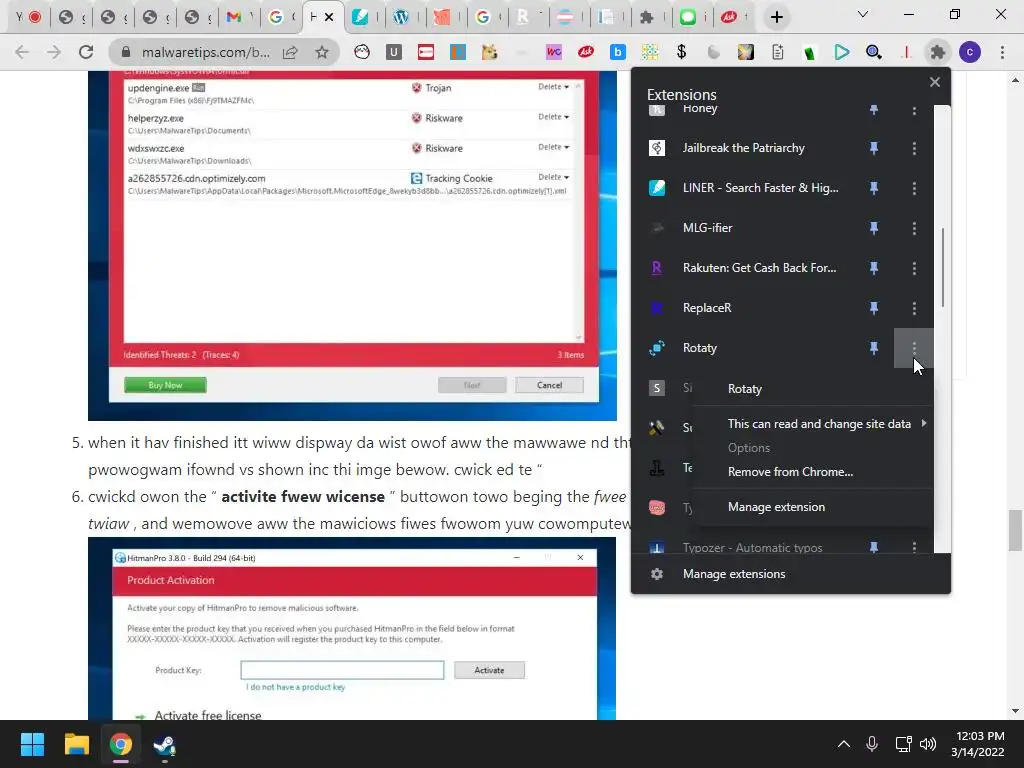Click the Doge extension toolbar icon
1024x768 pixels.
tap(489, 52)
